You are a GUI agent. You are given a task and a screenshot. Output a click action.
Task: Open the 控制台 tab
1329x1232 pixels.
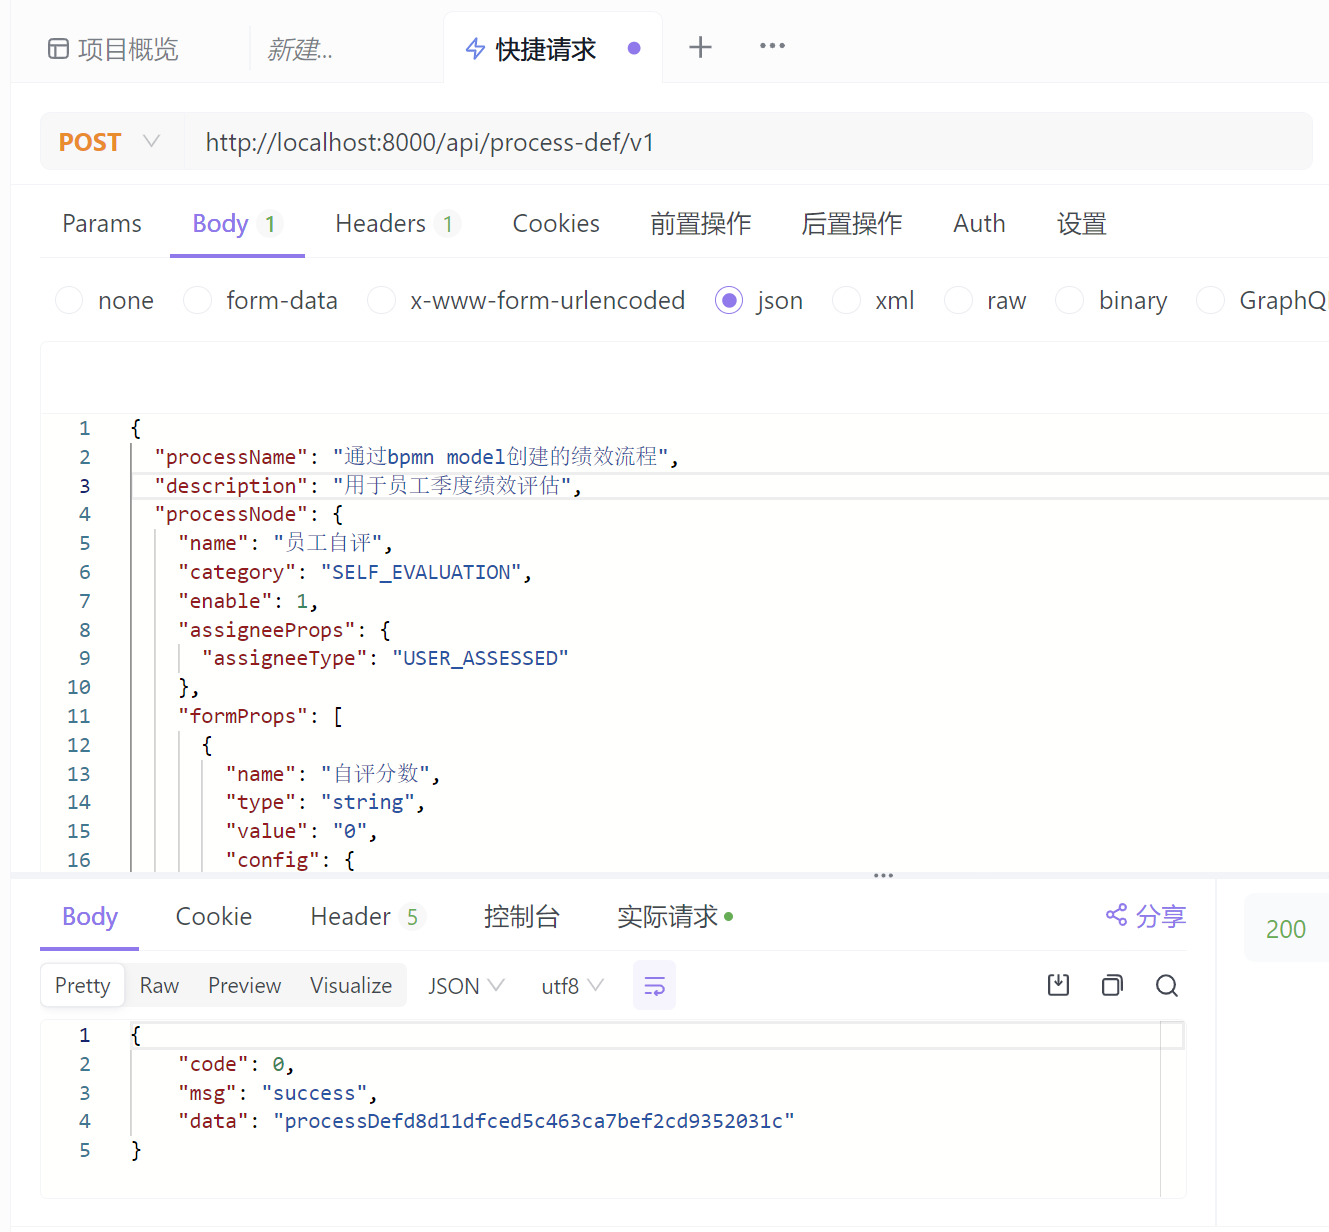click(521, 917)
